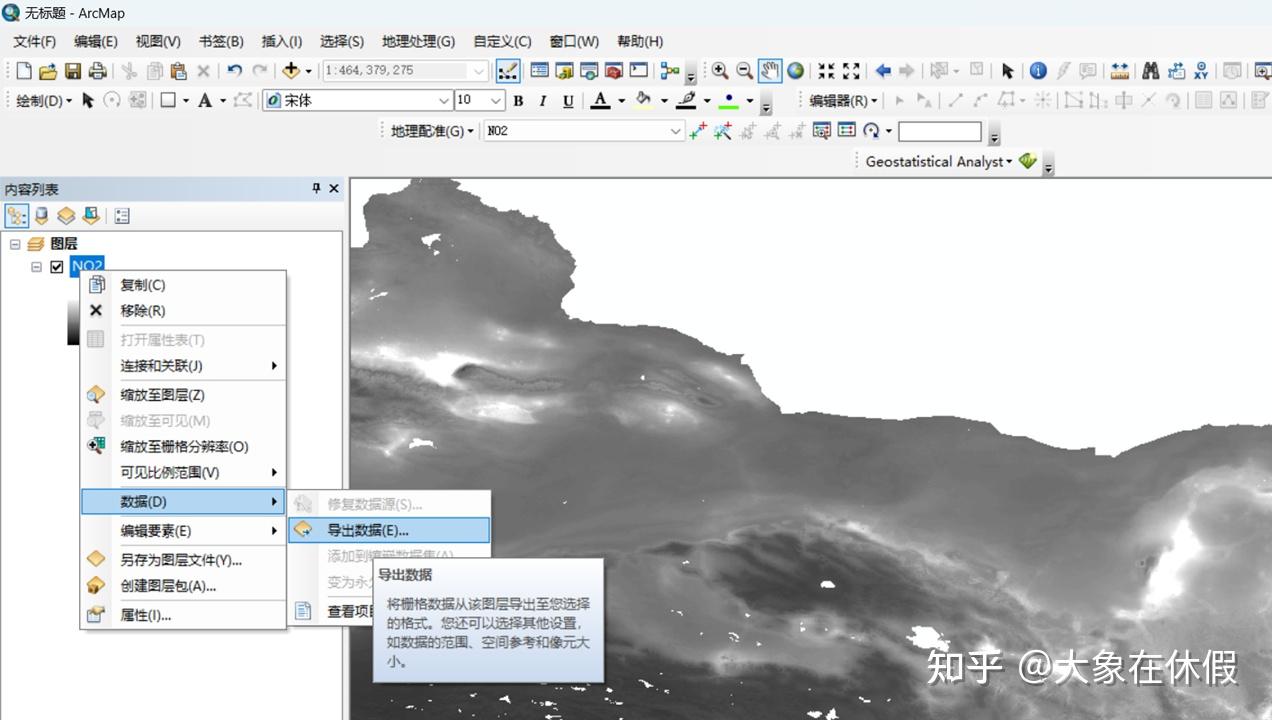
Task: Toggle visibility of the NO2 layer
Action: pyautogui.click(x=57, y=266)
